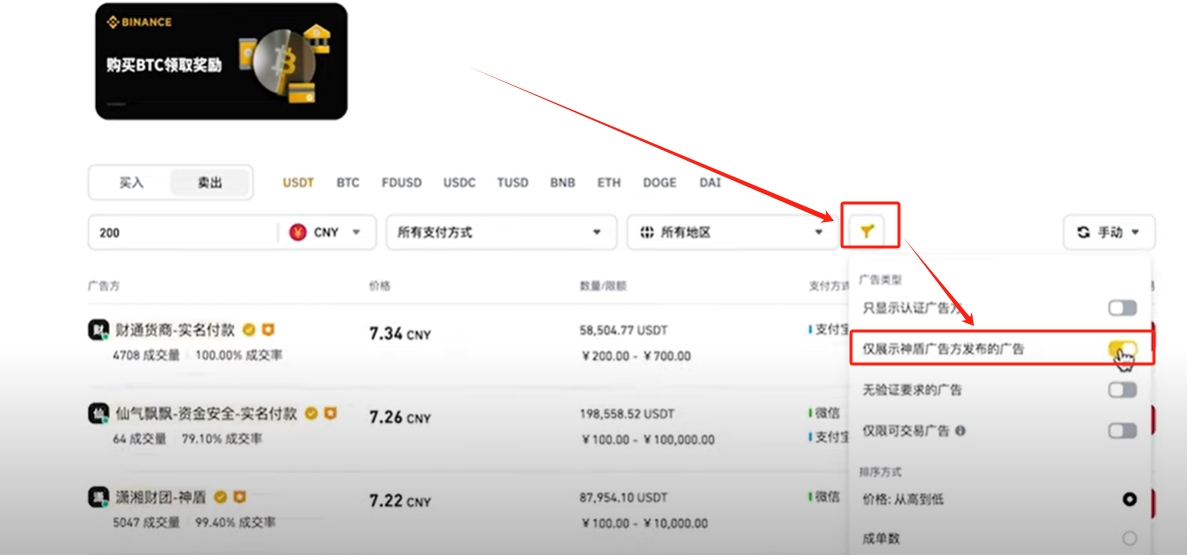Open the Binance 购买BTC领取奖励 banner
1187x555 pixels.
point(221,61)
